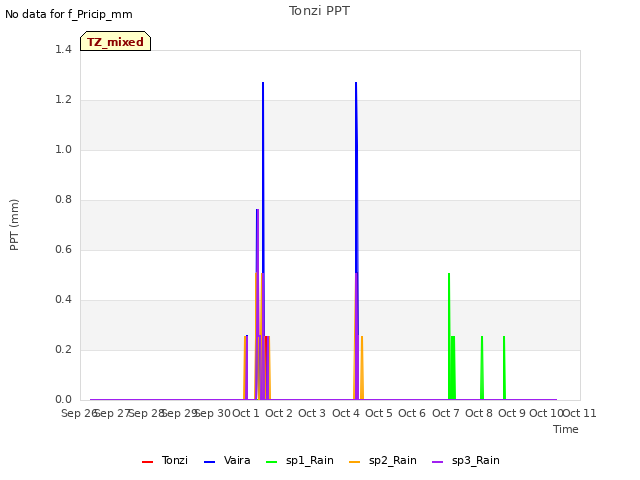Select the Tonzi legend entry

(x=165, y=460)
